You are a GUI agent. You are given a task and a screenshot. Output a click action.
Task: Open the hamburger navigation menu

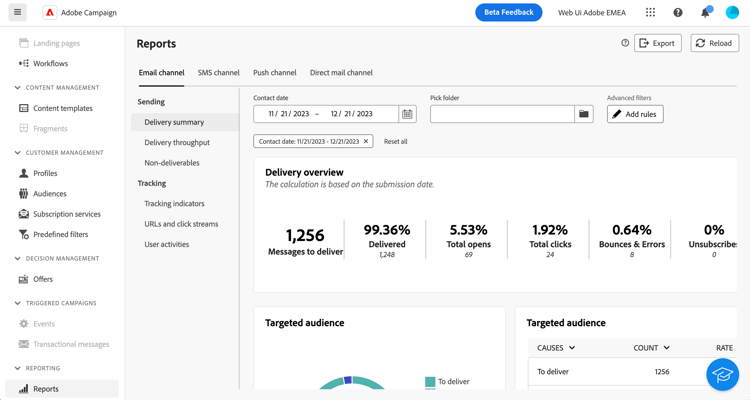coord(18,13)
